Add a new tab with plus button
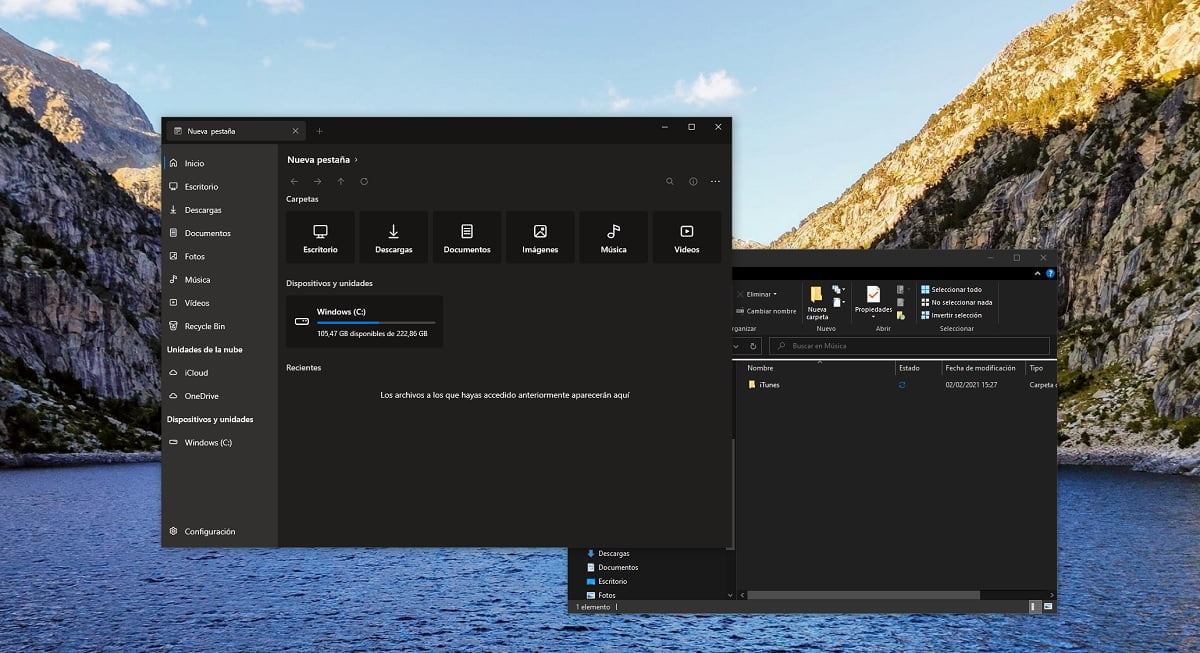Viewport: 1200px width, 653px height. [320, 131]
